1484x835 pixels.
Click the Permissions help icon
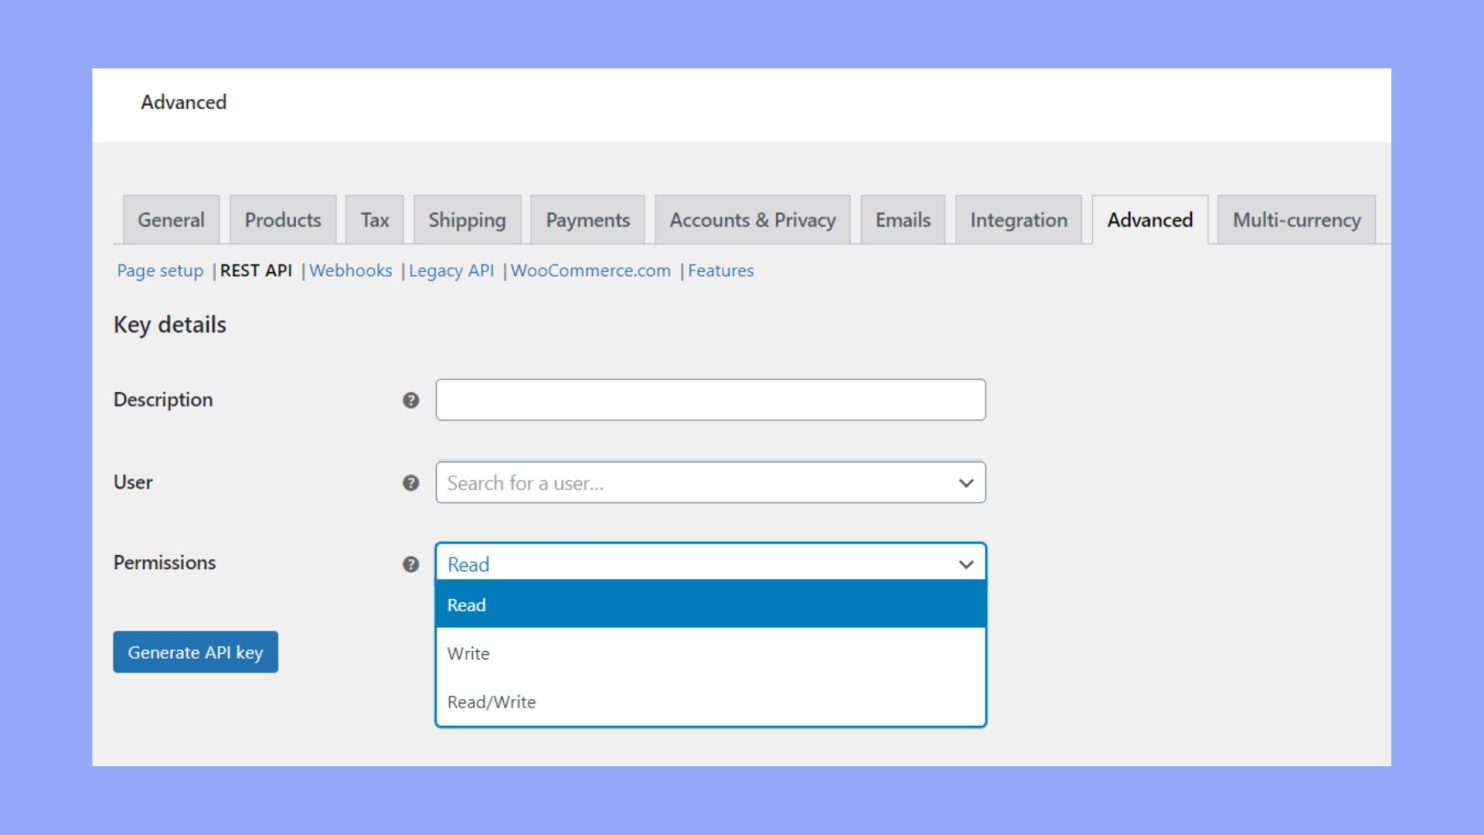(410, 563)
